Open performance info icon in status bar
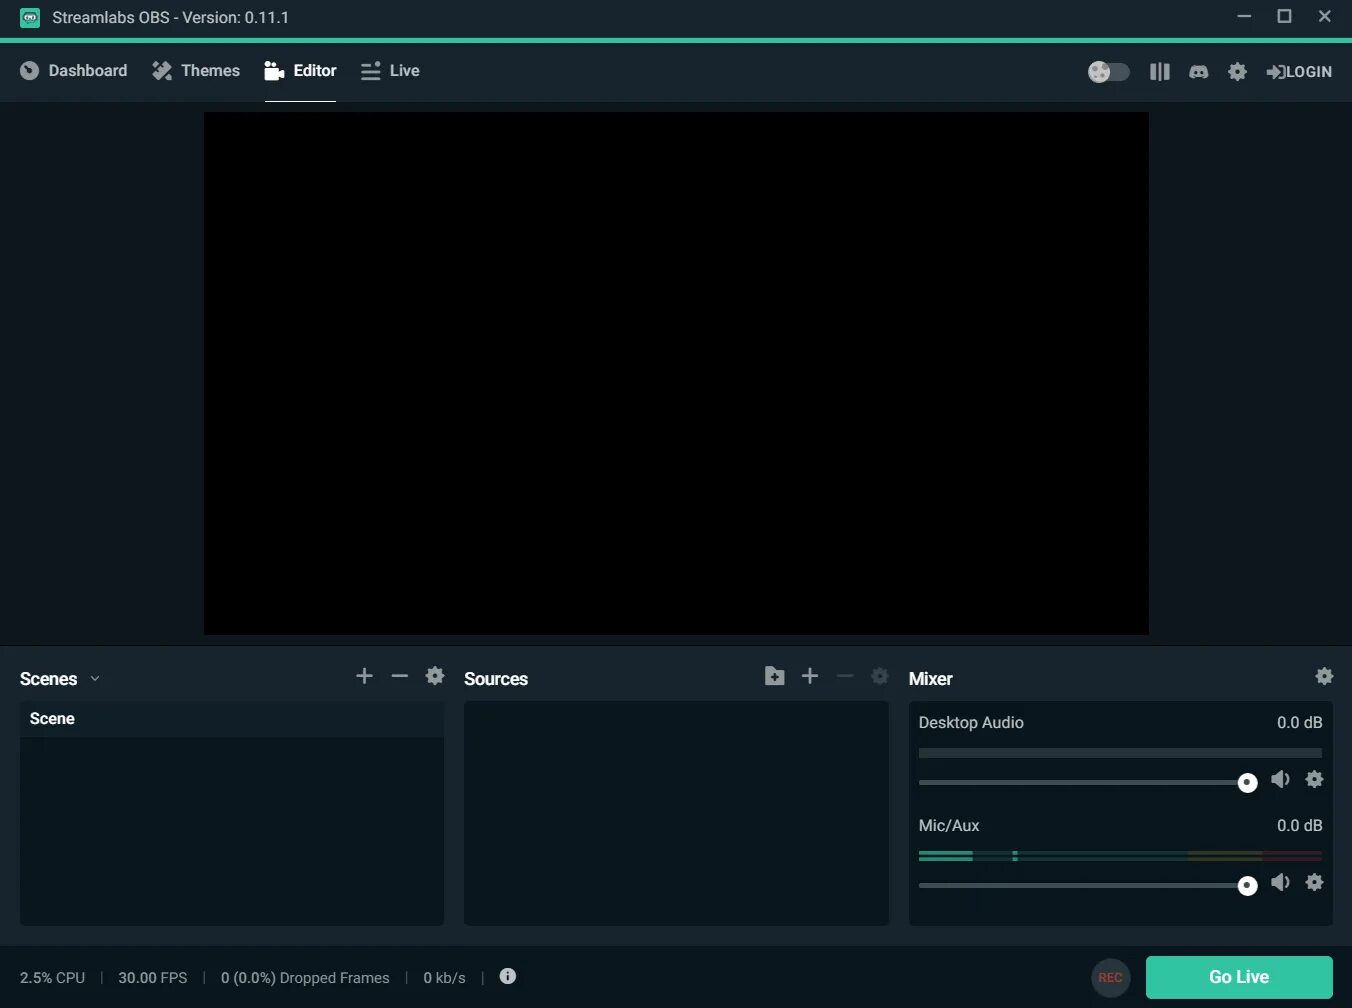This screenshot has width=1352, height=1008. pos(508,976)
